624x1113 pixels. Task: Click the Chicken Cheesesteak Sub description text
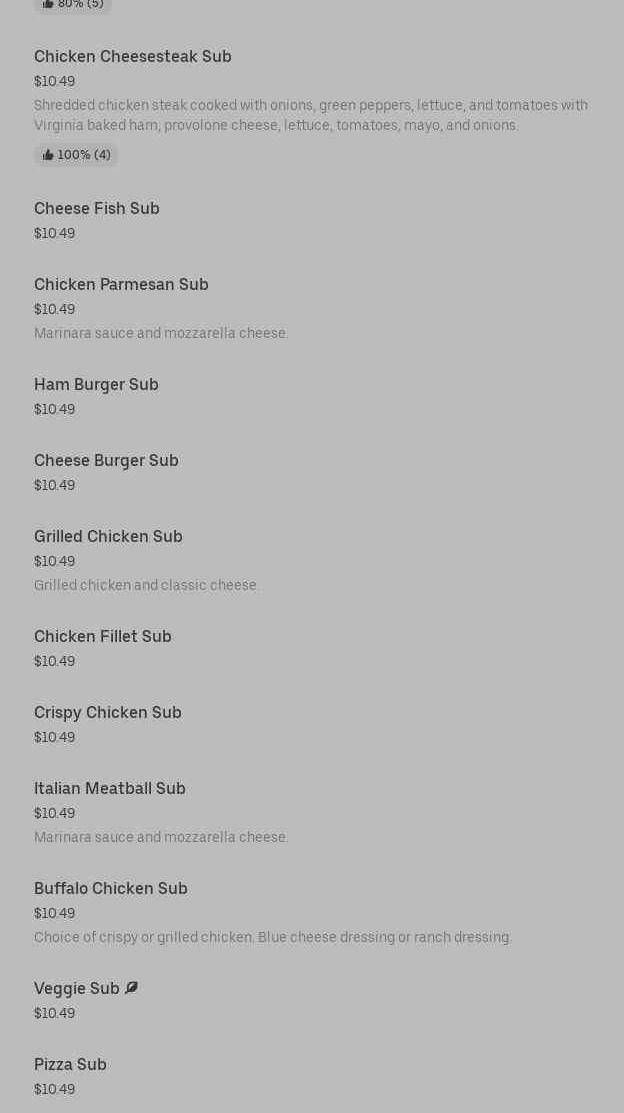point(310,115)
